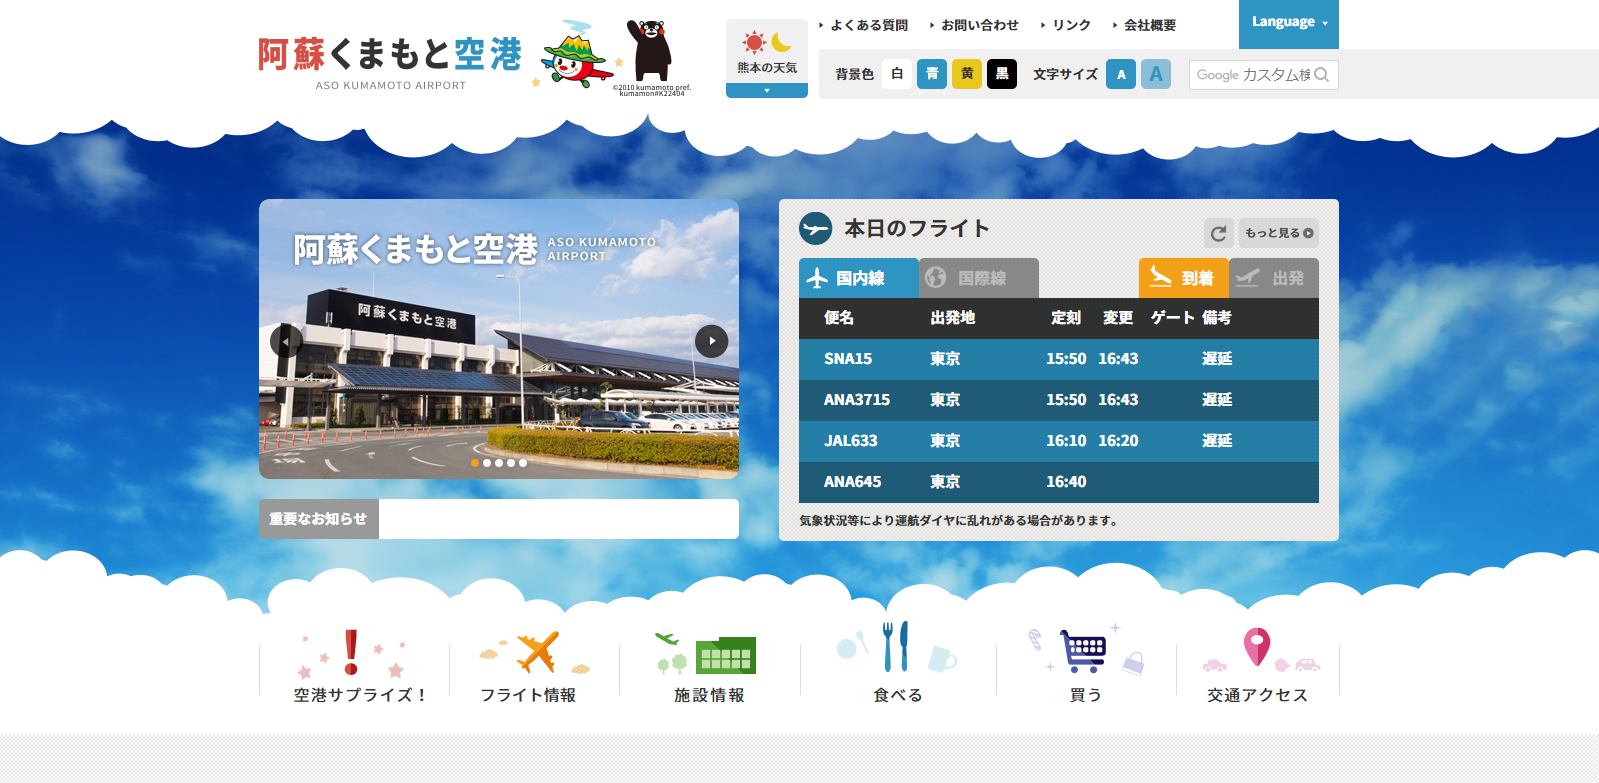Select flight JAL633 row
This screenshot has height=783, width=1599.
pos(1059,441)
